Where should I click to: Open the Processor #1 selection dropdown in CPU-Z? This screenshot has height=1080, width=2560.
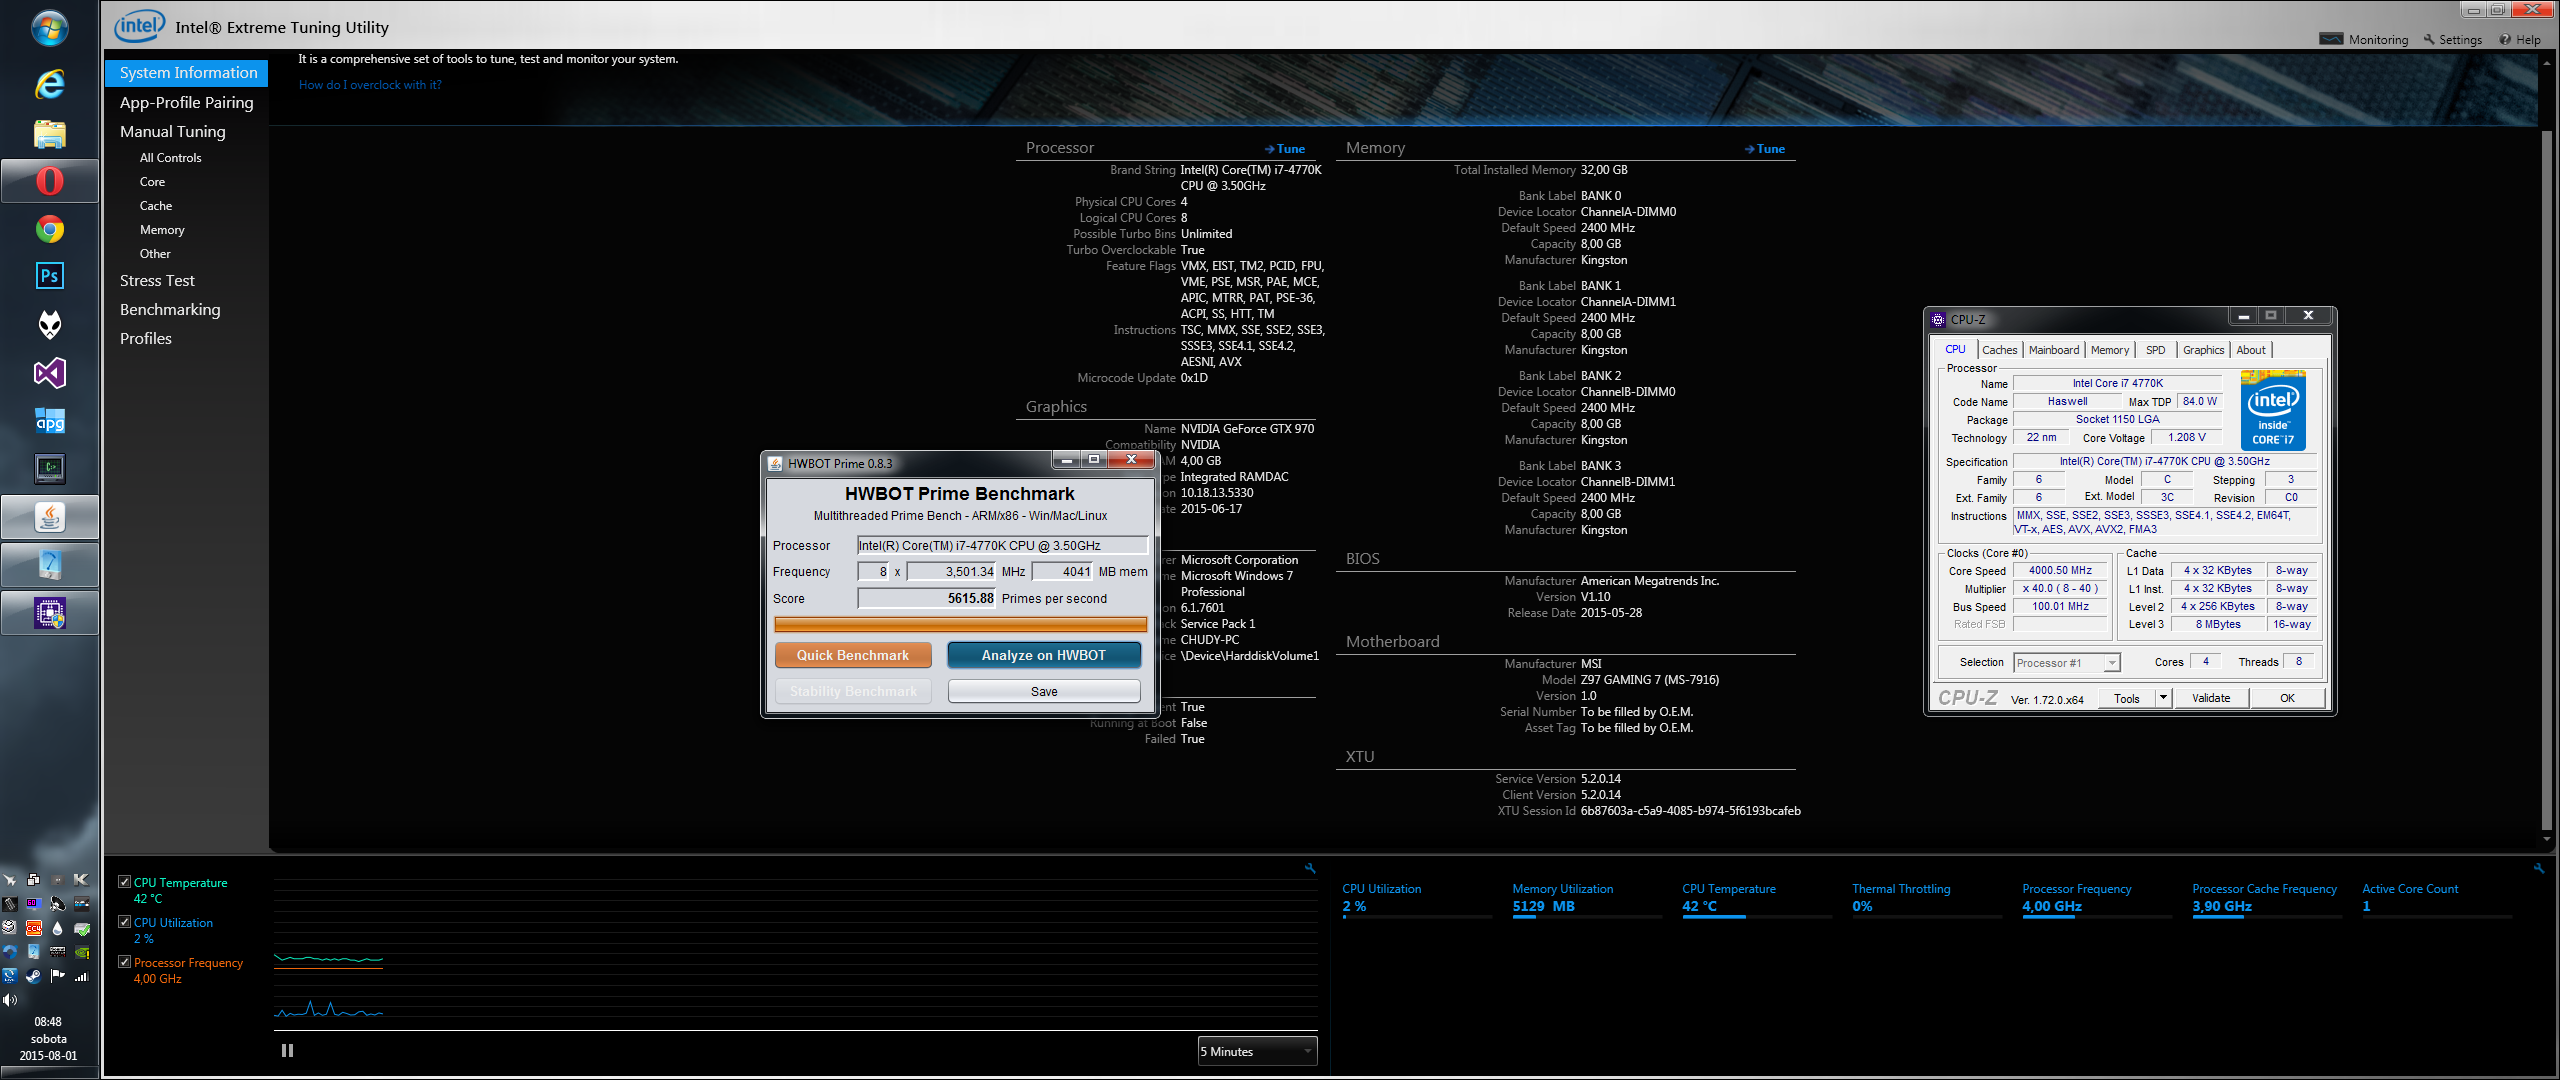point(2067,663)
